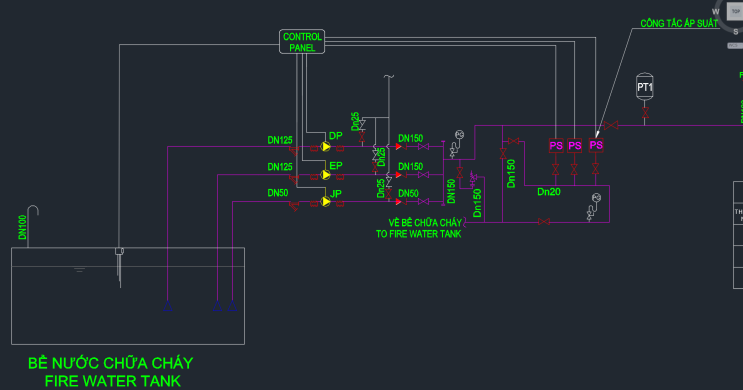Image resolution: width=743 pixels, height=390 pixels.
Task: Select the red Y-strainer on the DP suction line
Action: coord(294,150)
